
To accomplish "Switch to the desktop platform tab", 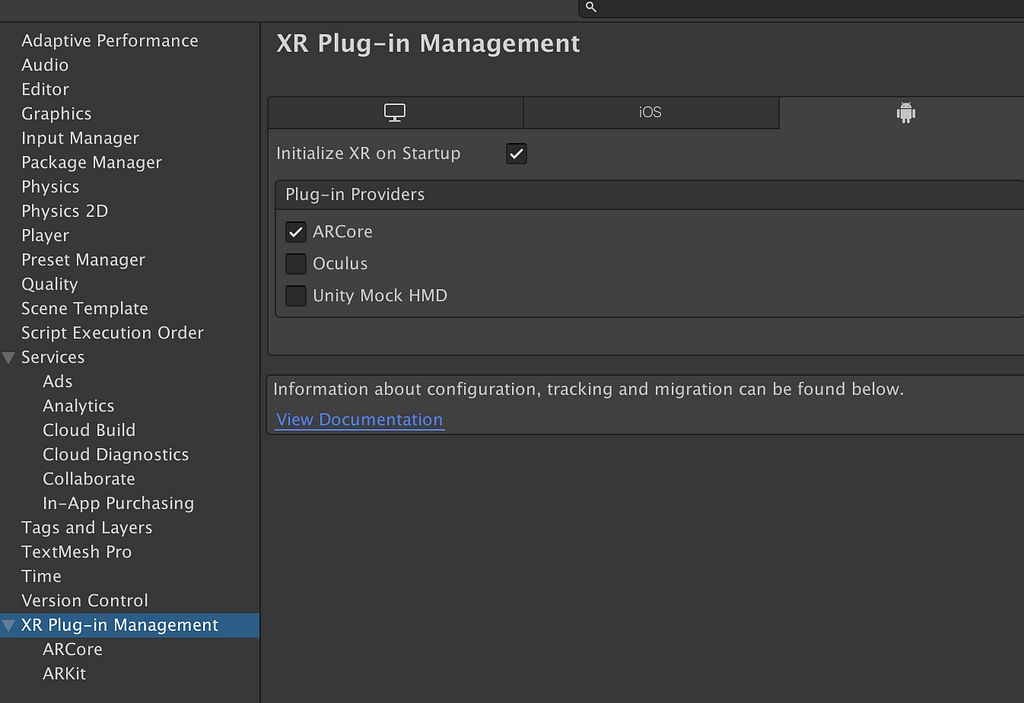I will click(395, 112).
